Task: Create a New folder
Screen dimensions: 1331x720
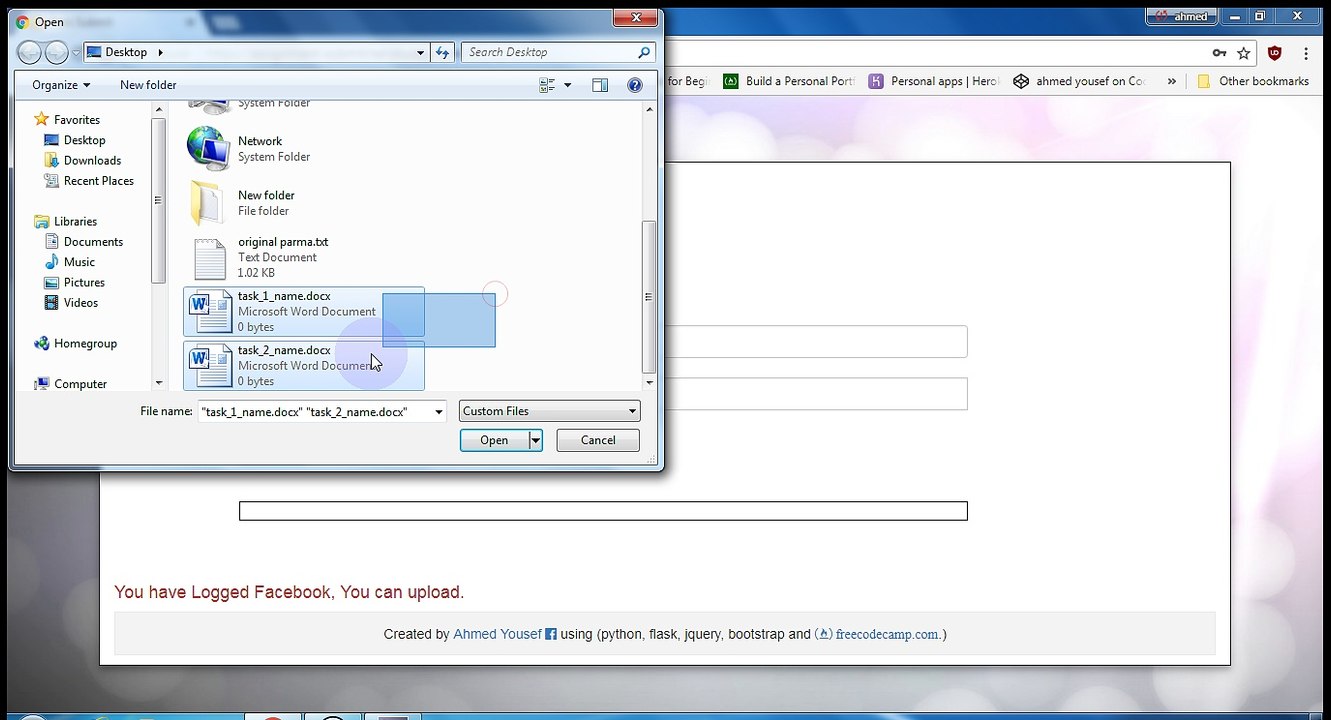Action: 148,85
